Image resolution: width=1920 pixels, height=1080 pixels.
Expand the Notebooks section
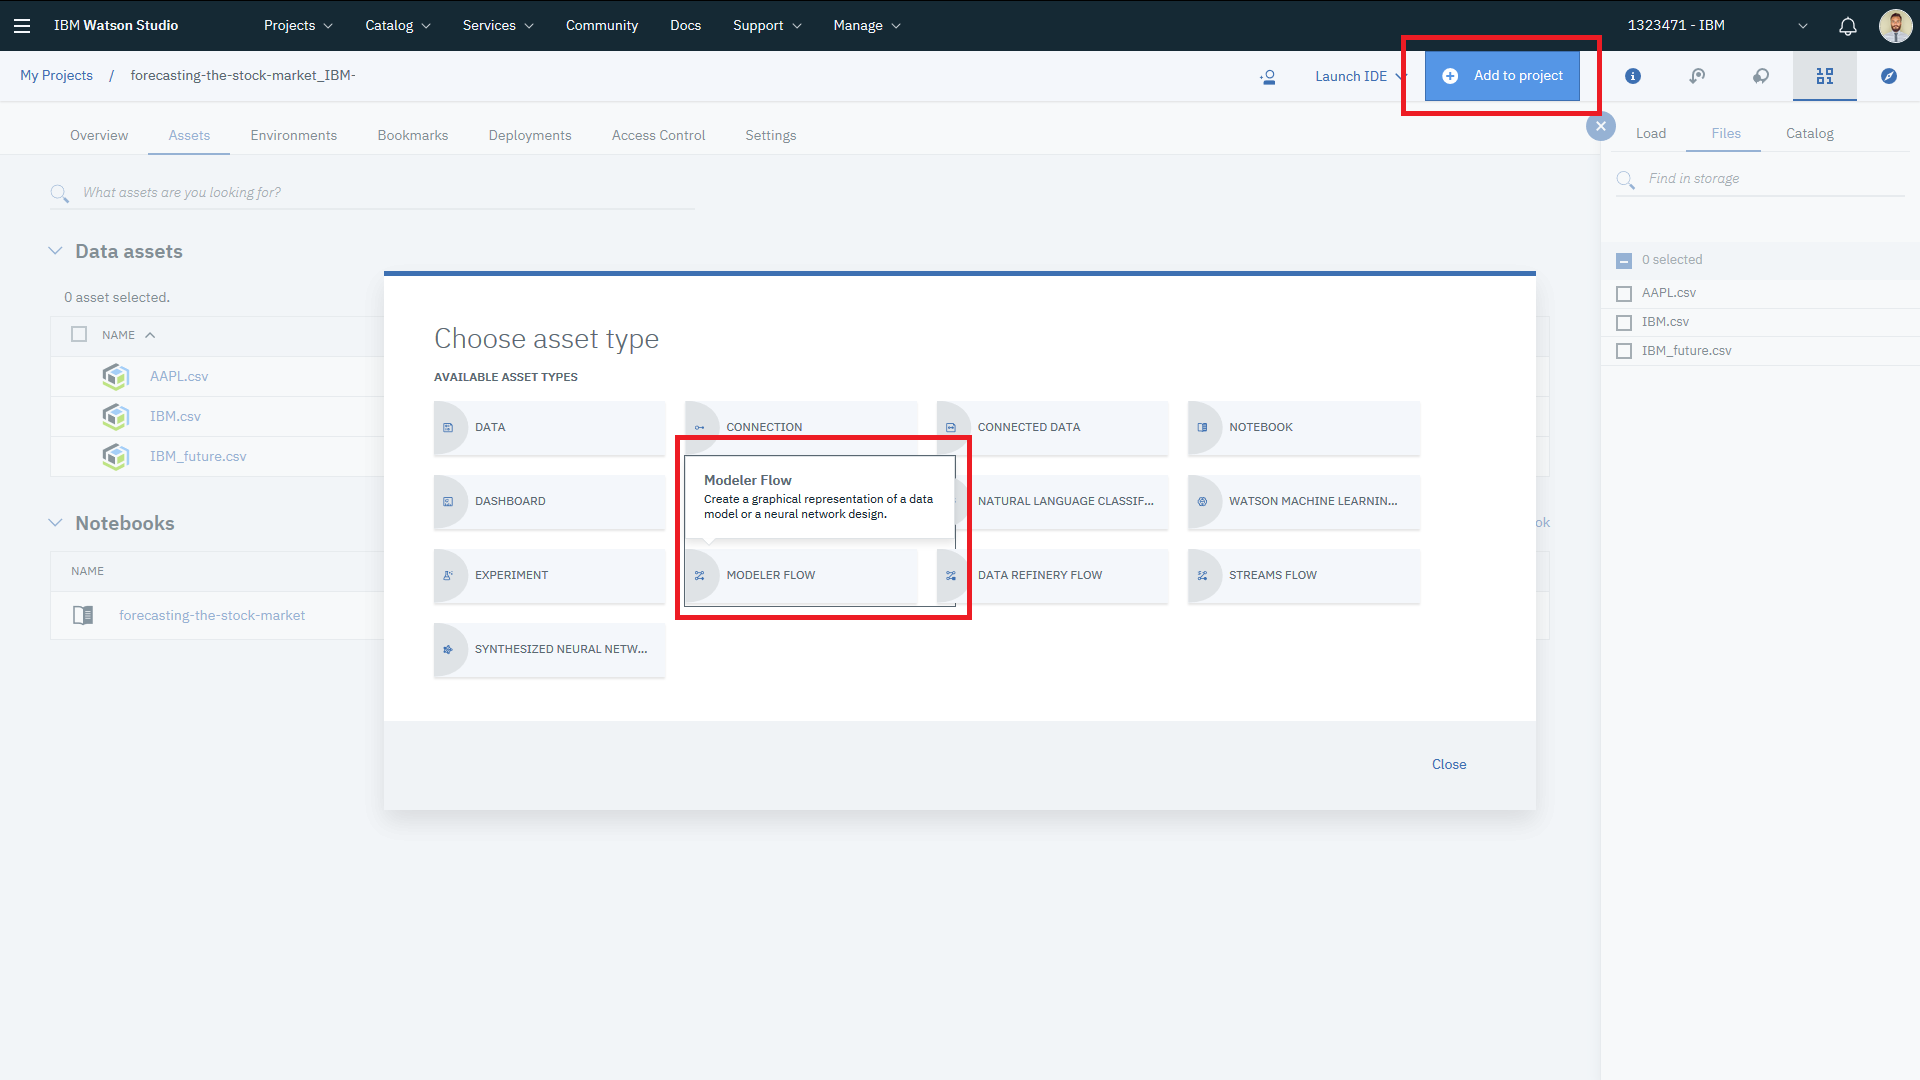coord(54,522)
